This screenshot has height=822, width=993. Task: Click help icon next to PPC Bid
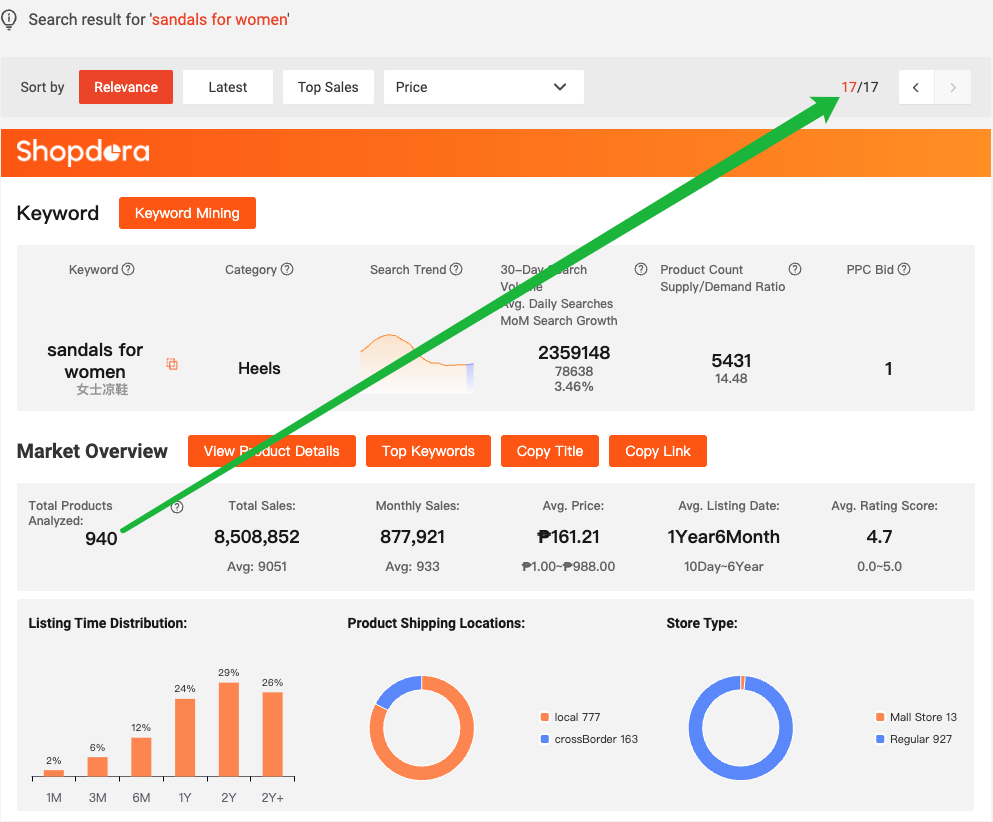coord(904,270)
